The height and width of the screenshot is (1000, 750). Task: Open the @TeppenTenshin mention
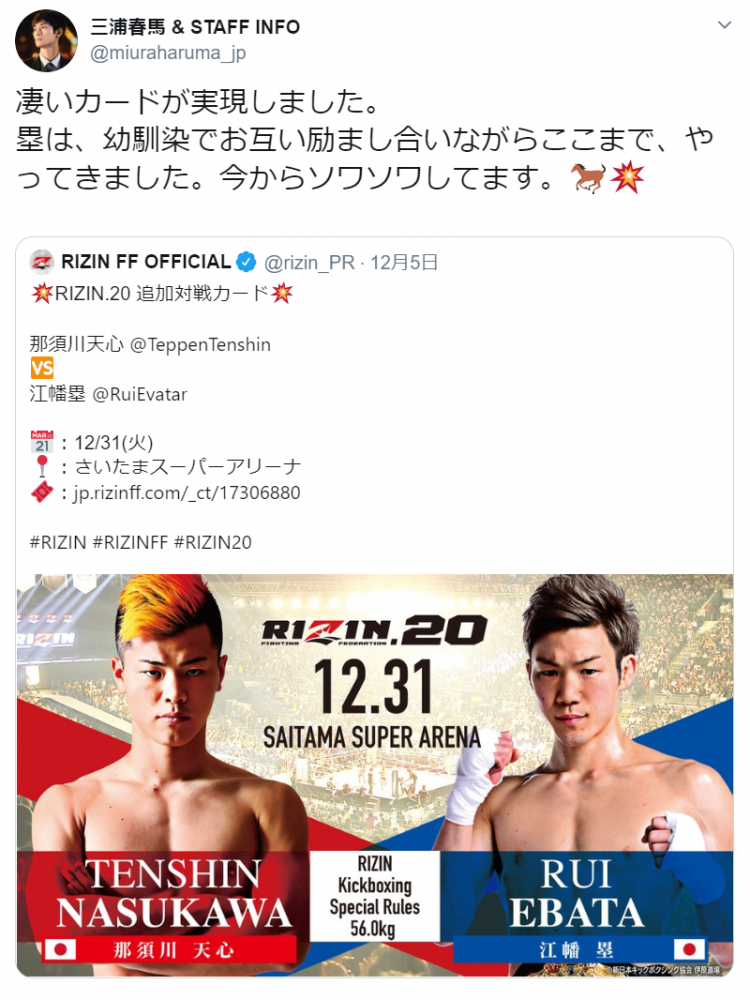coord(200,344)
